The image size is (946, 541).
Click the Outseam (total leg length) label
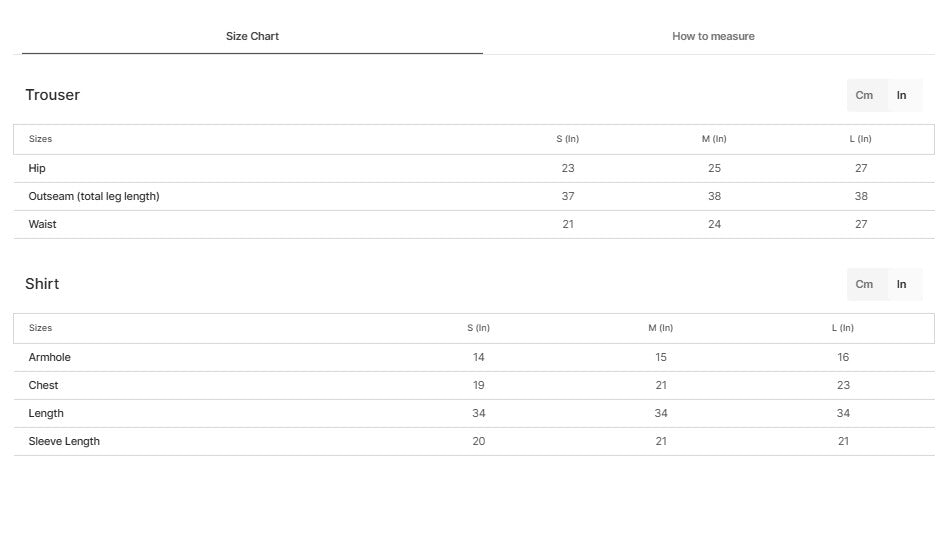coord(94,196)
